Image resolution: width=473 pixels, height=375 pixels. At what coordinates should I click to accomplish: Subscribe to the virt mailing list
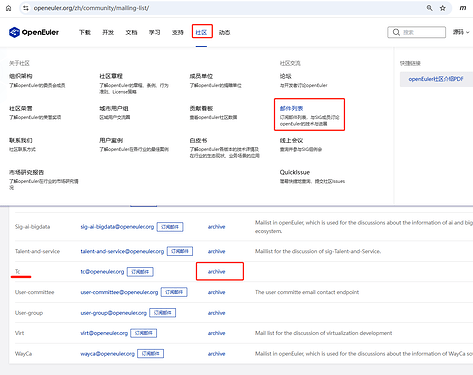144,333
